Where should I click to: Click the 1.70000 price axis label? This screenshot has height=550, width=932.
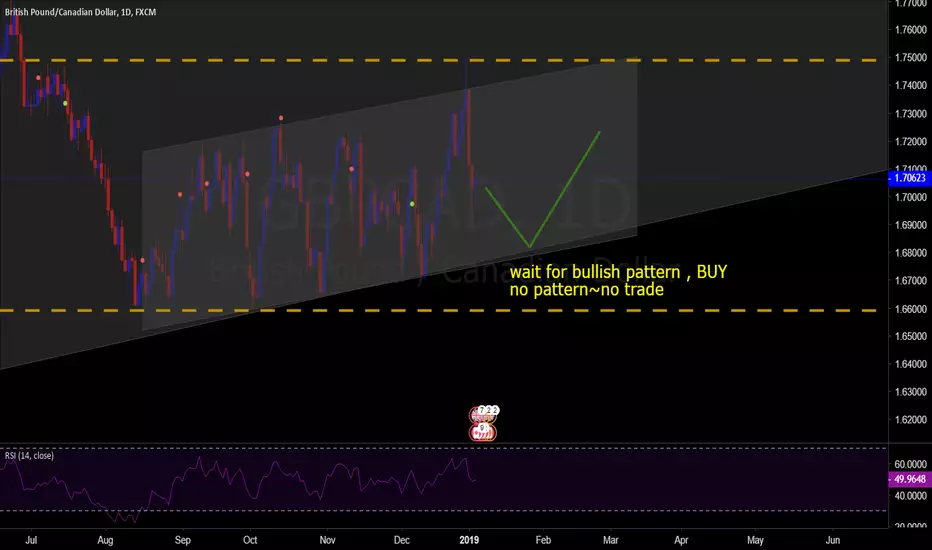coord(911,197)
